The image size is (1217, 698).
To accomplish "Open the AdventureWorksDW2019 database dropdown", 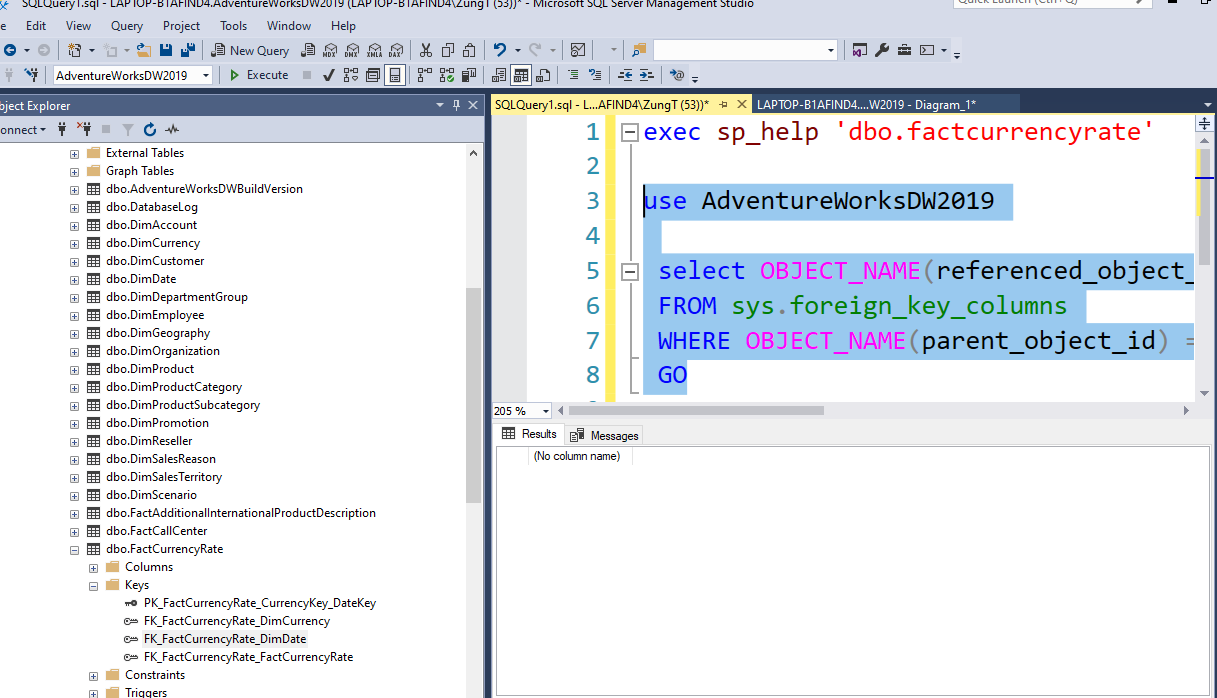I will click(x=206, y=75).
